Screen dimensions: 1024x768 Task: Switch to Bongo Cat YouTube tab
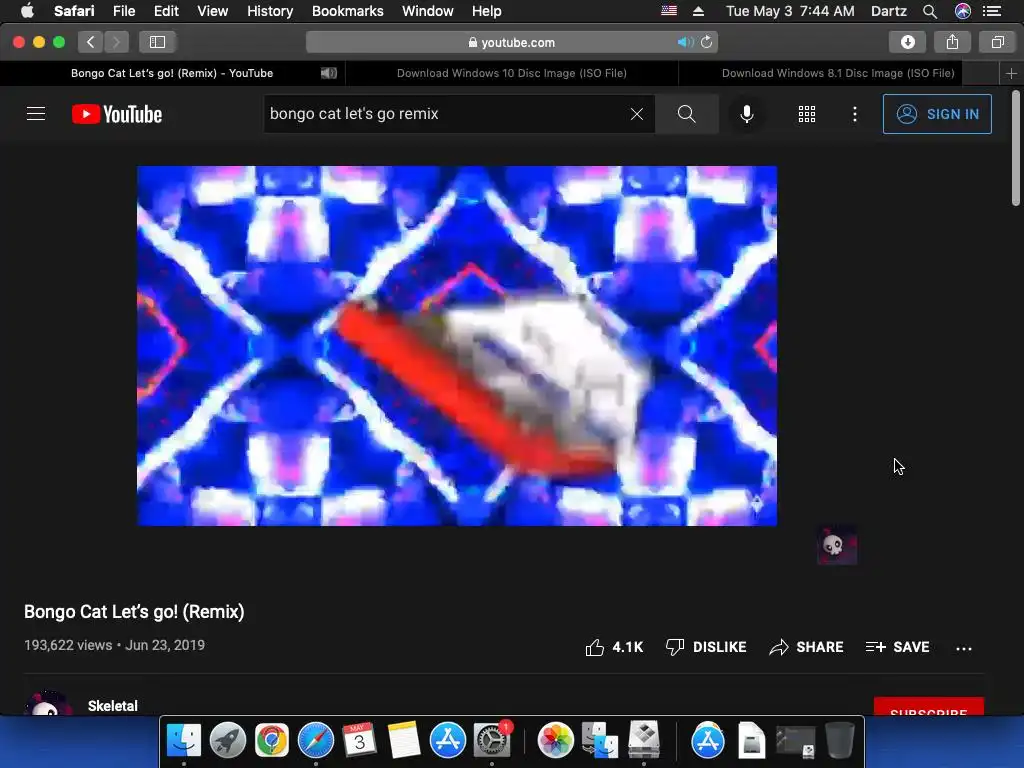point(172,73)
